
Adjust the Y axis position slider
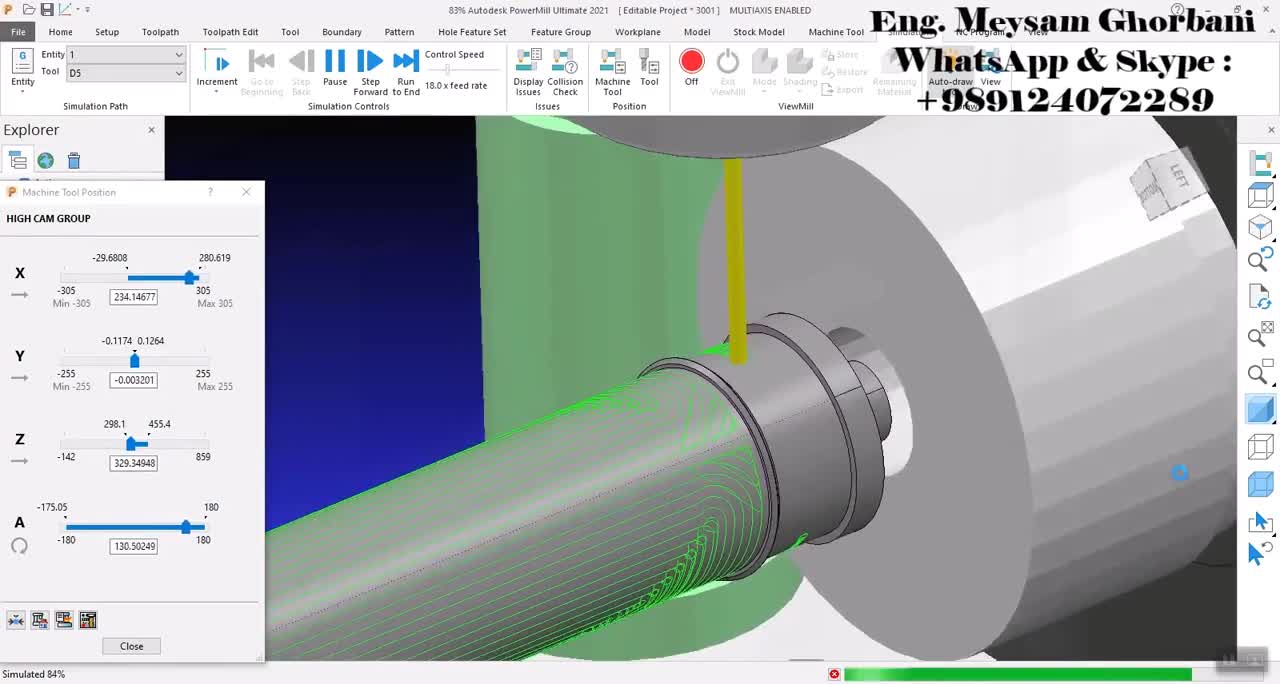(135, 360)
